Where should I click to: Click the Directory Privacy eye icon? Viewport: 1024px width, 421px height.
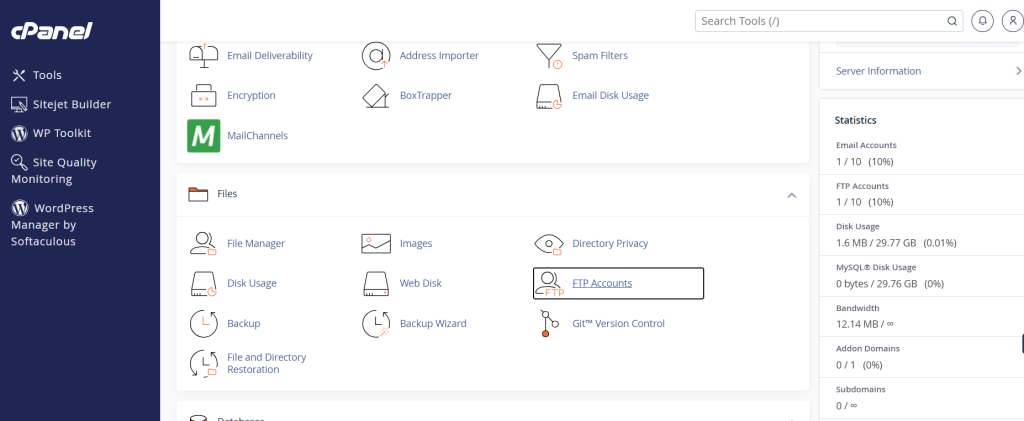pos(549,243)
